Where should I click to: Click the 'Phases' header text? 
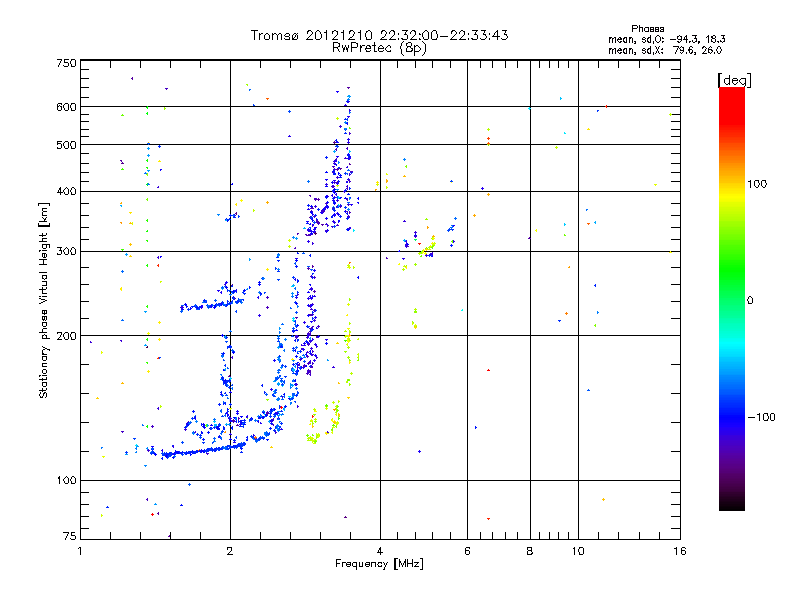click(x=647, y=29)
